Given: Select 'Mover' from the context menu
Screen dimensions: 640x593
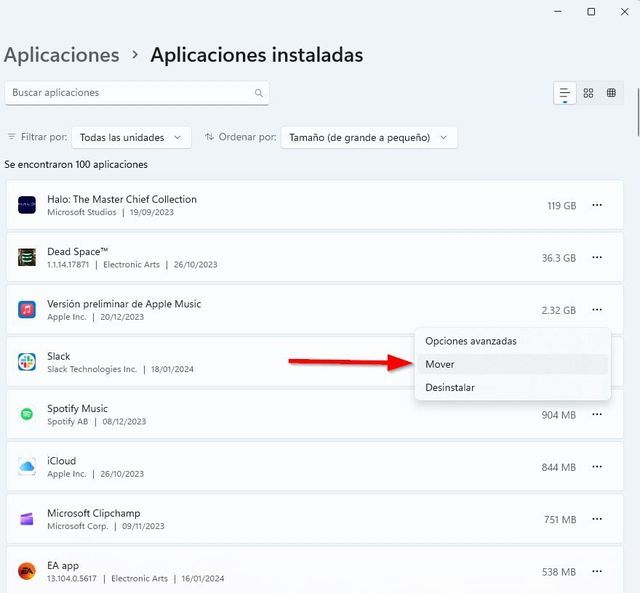Looking at the screenshot, I should (440, 364).
